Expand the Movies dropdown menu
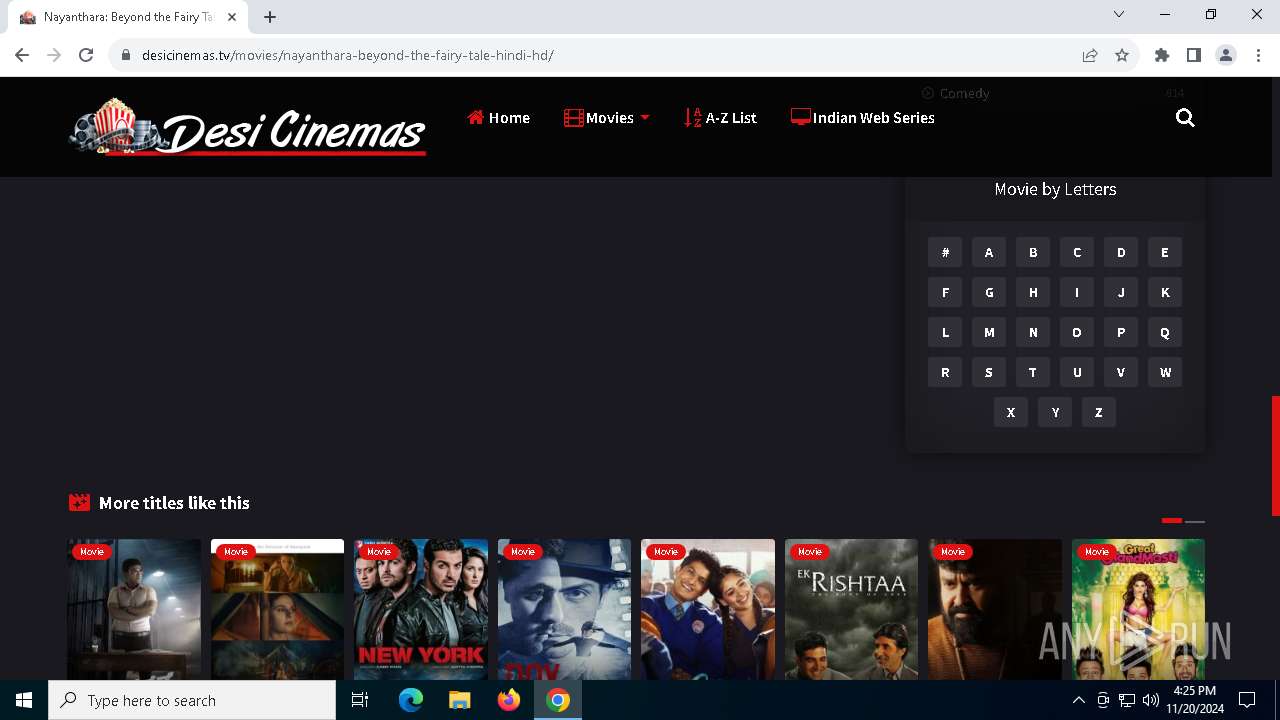Viewport: 1280px width, 720px height. click(607, 118)
